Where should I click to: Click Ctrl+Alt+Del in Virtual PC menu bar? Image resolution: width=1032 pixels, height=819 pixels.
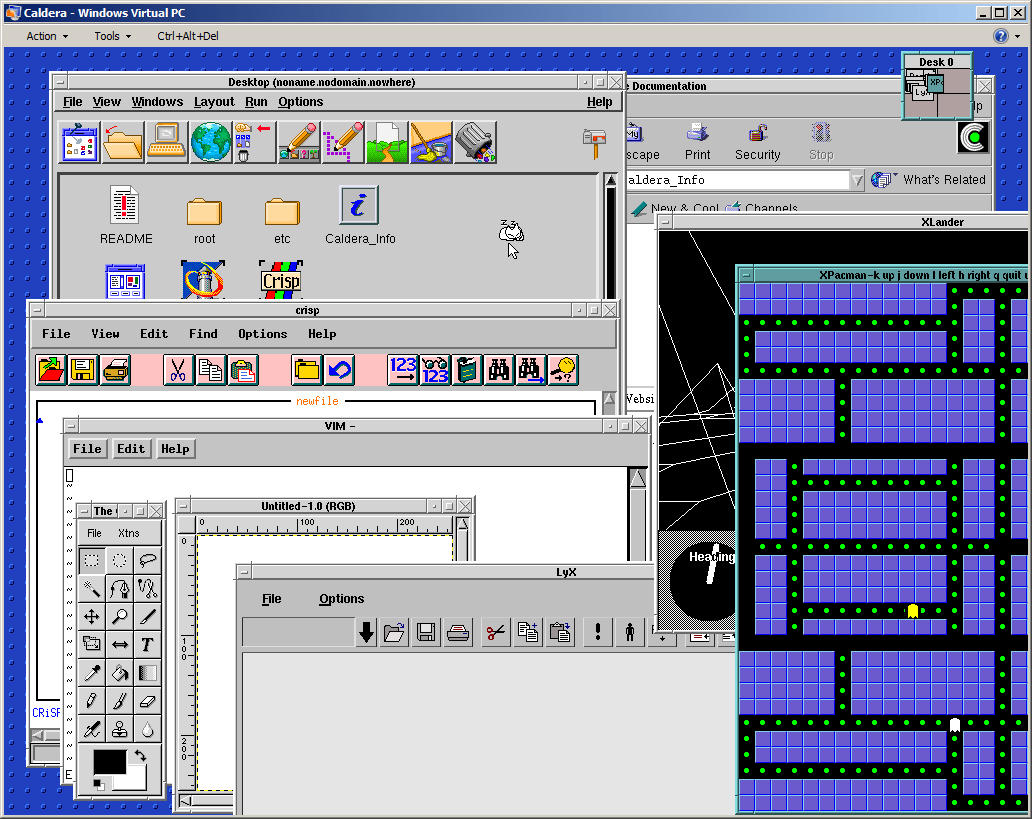(188, 36)
